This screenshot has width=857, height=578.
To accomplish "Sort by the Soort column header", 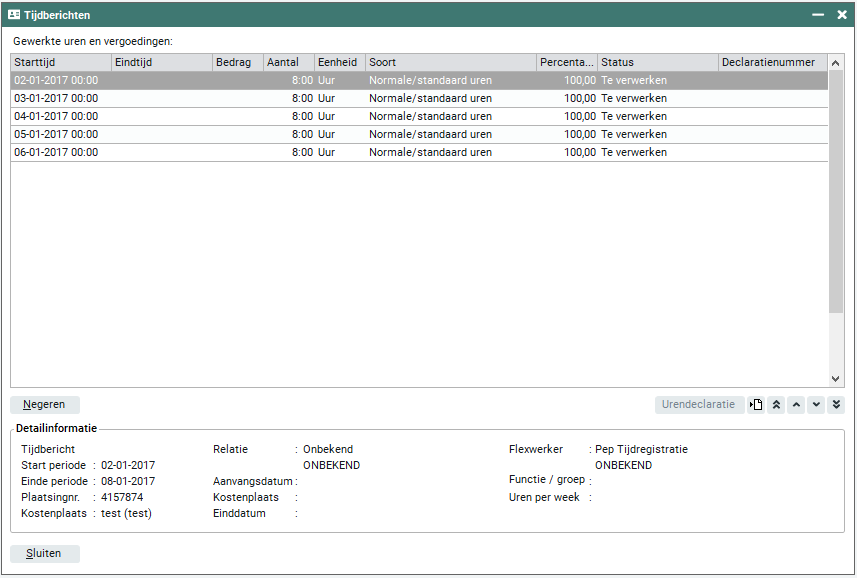I will [450, 62].
